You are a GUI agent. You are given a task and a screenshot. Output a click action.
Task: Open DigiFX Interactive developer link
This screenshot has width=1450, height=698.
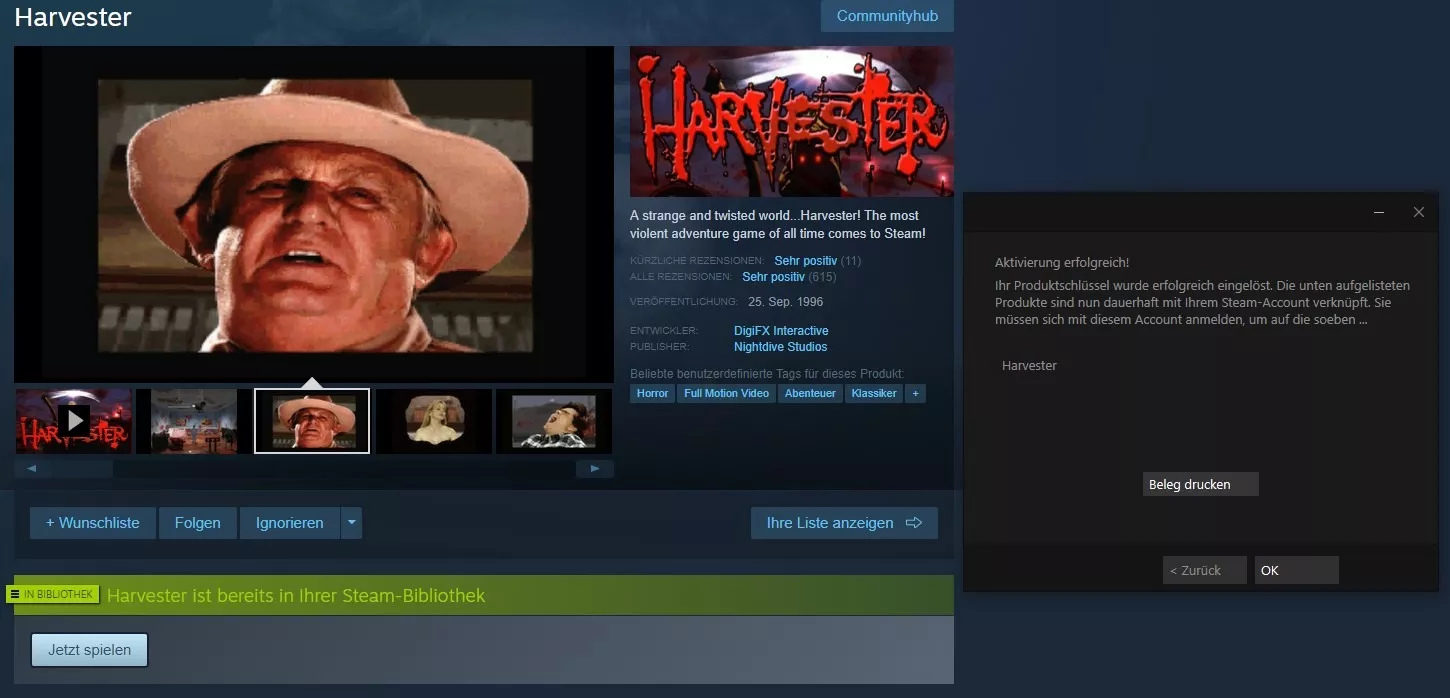coord(781,331)
